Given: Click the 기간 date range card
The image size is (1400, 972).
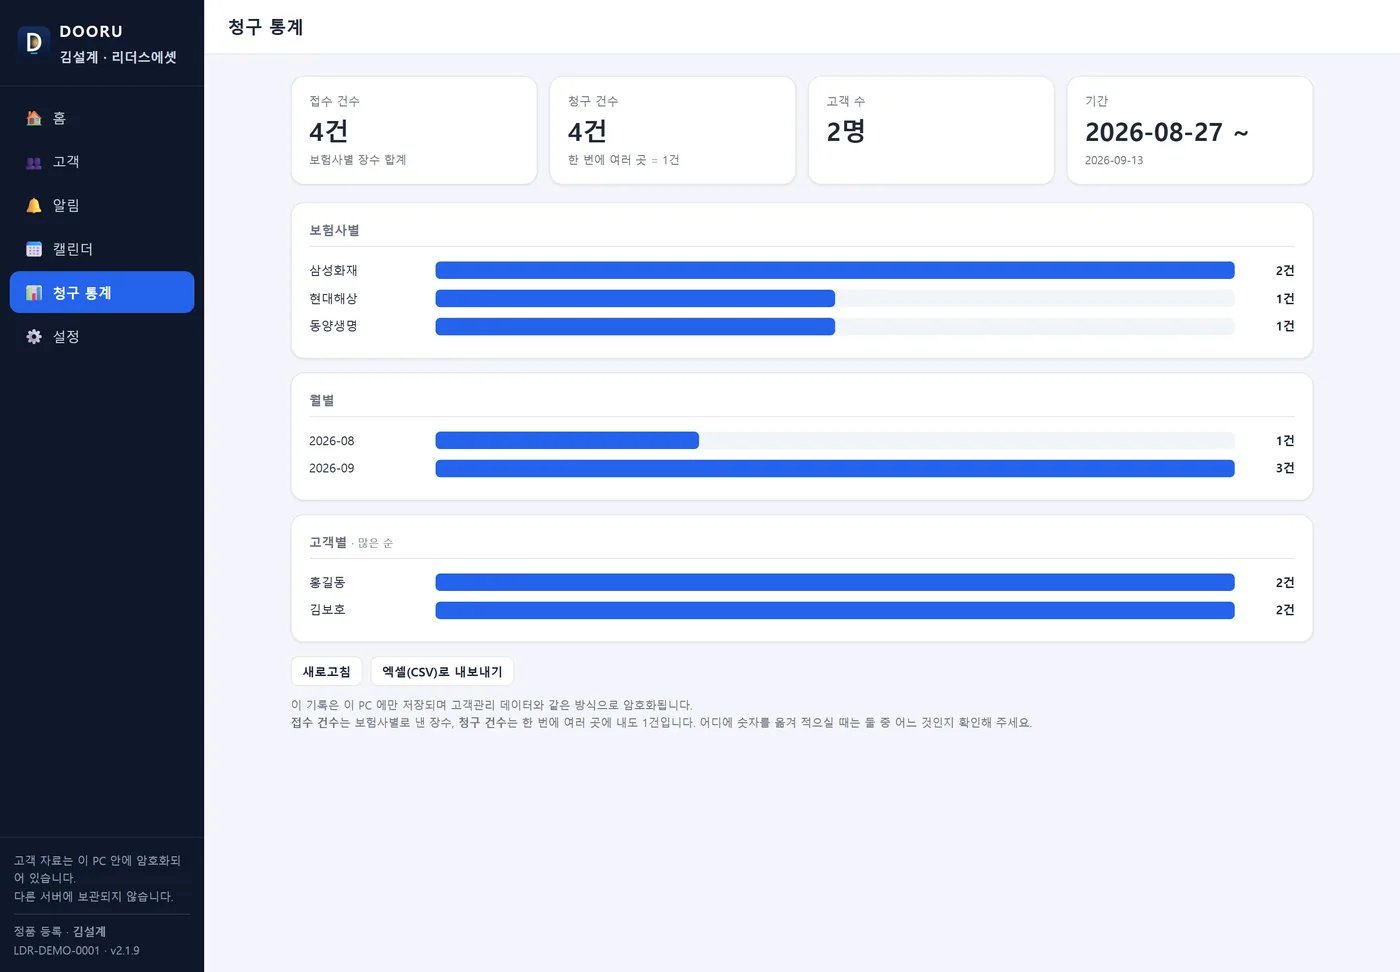Looking at the screenshot, I should (x=1190, y=131).
